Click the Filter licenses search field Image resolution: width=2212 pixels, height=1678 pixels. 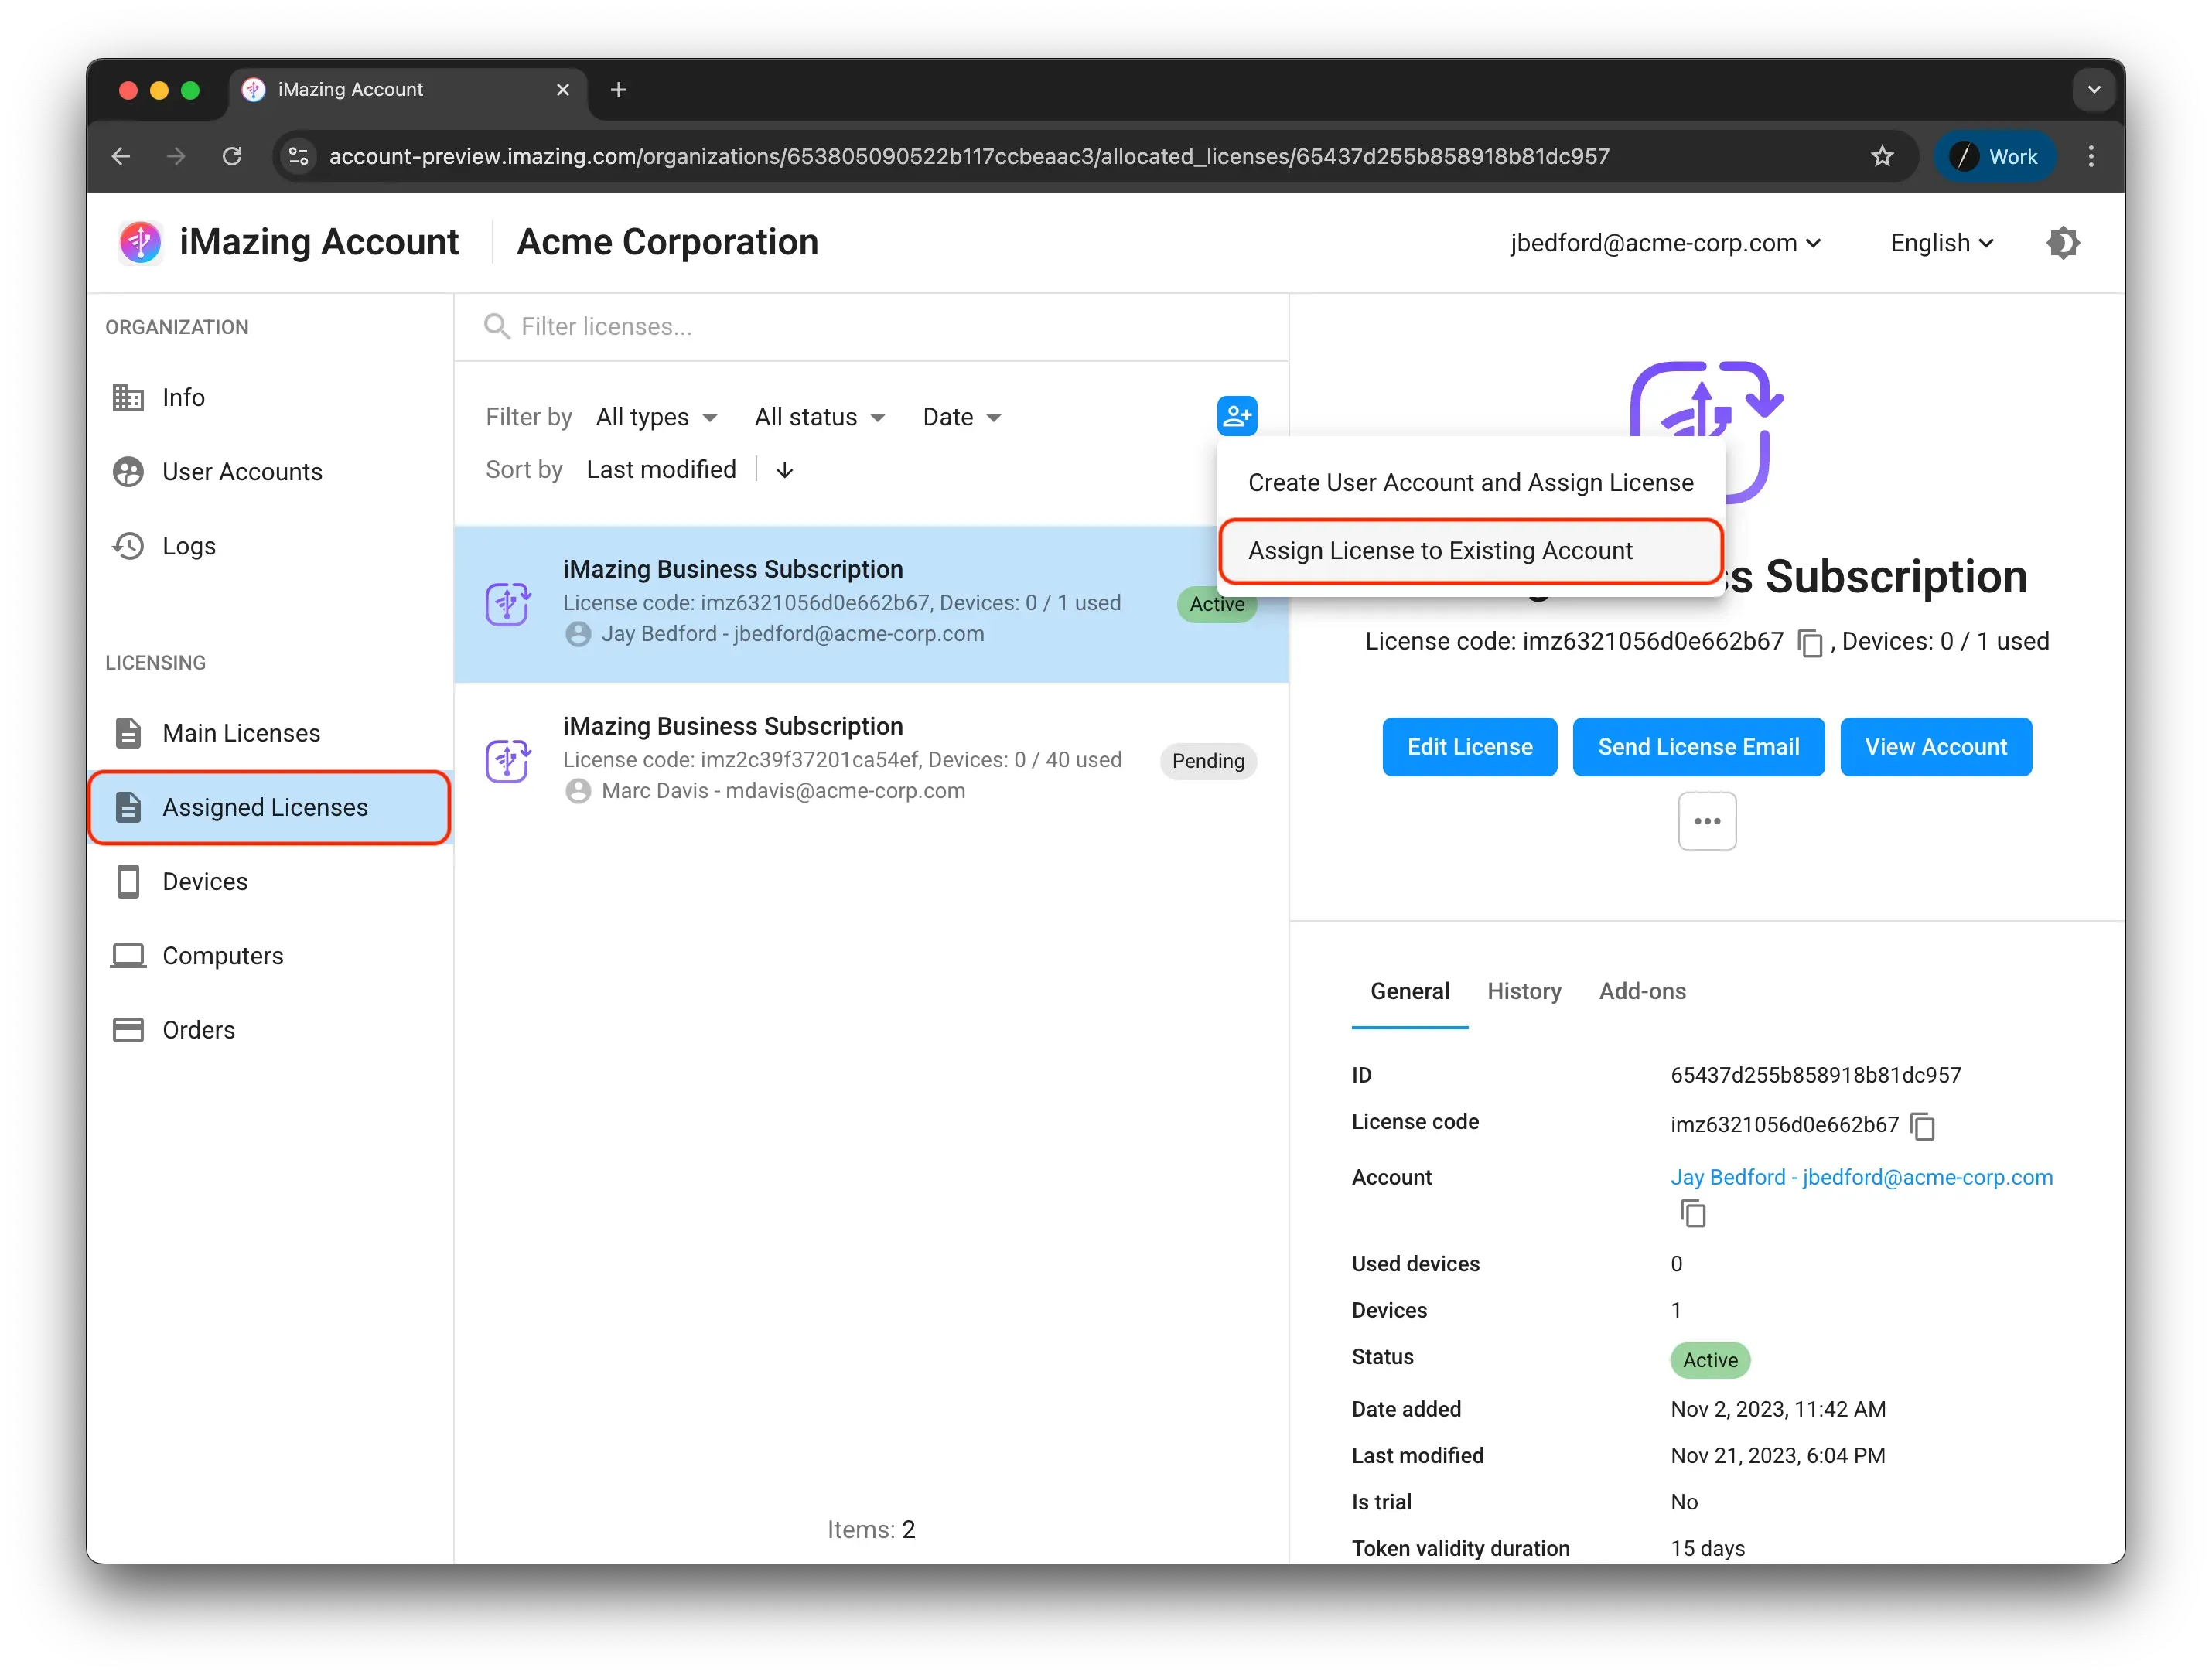point(870,326)
